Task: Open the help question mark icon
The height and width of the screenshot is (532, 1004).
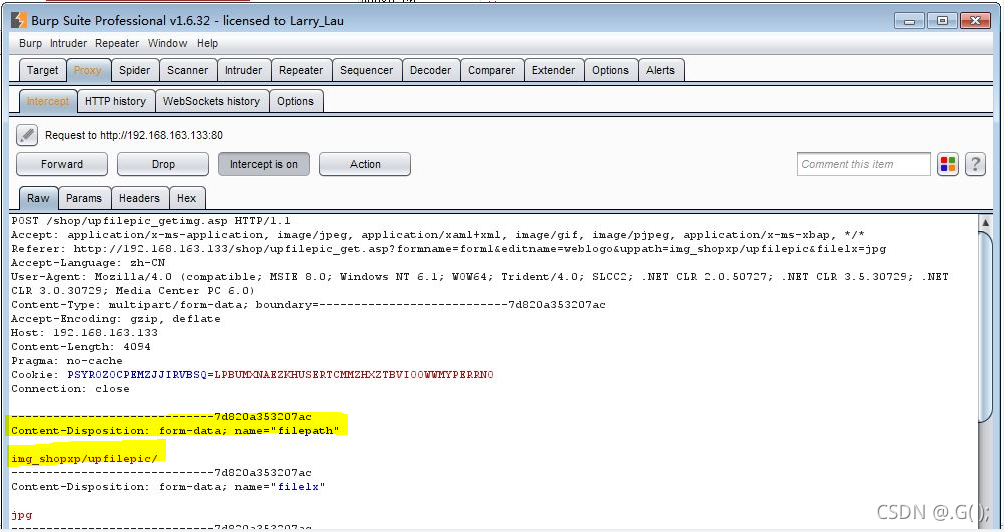Action: pyautogui.click(x=975, y=165)
